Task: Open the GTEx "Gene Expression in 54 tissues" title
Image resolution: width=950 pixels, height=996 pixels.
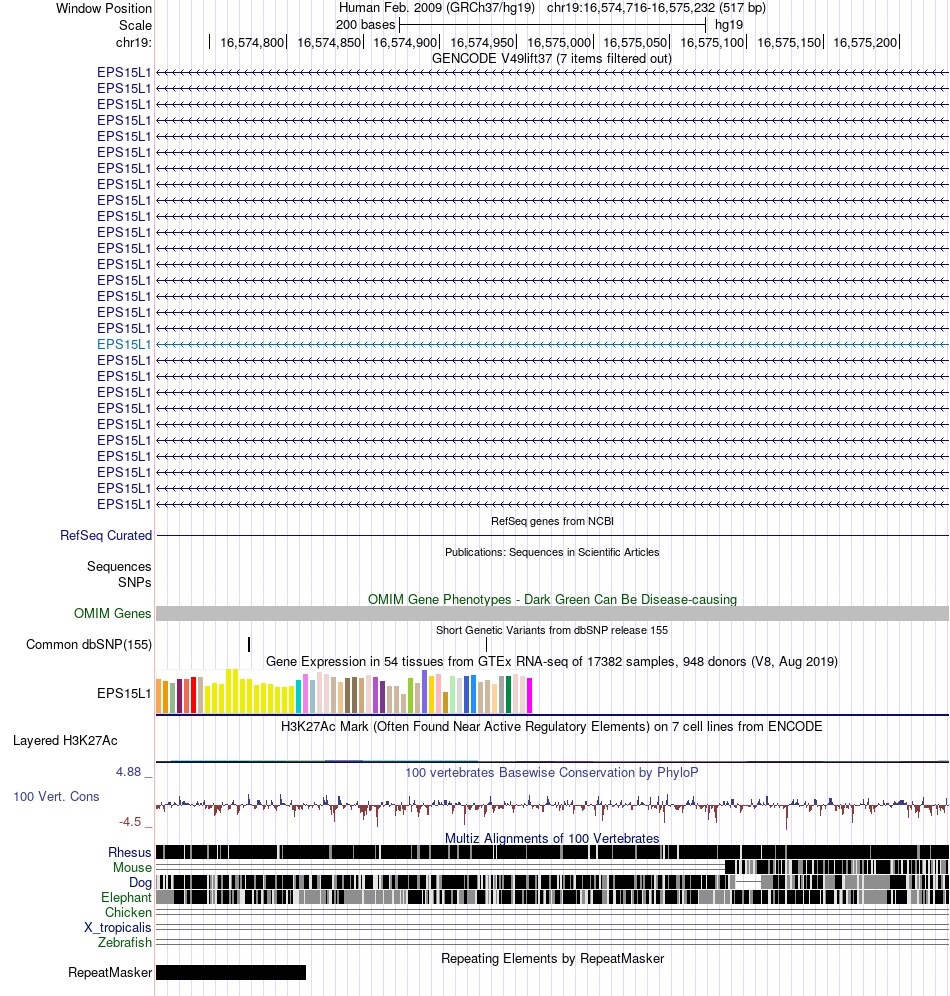Action: (552, 661)
